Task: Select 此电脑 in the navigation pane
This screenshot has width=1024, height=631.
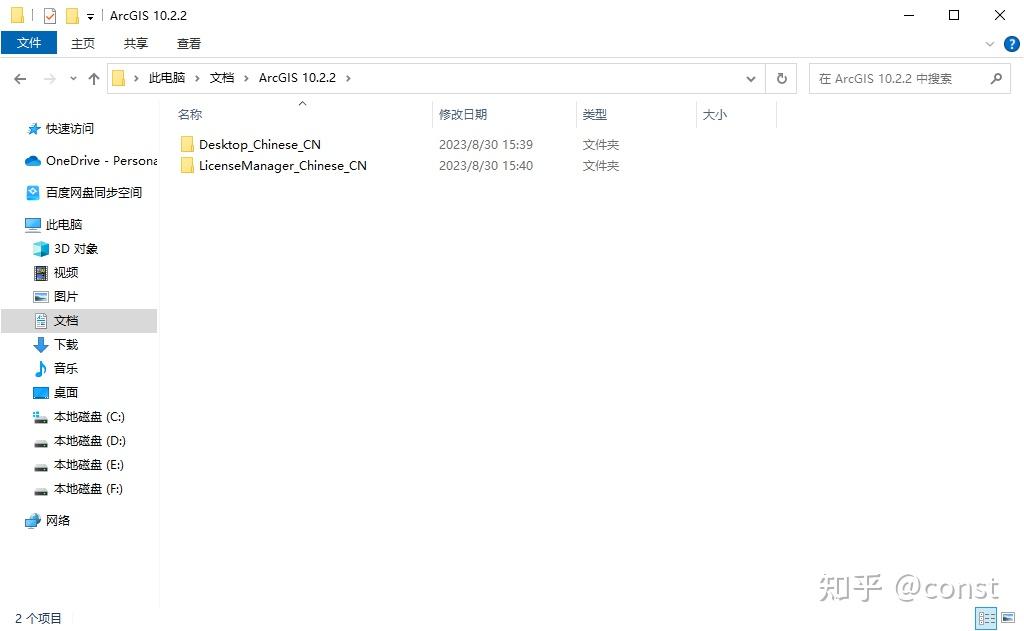Action: tap(64, 225)
